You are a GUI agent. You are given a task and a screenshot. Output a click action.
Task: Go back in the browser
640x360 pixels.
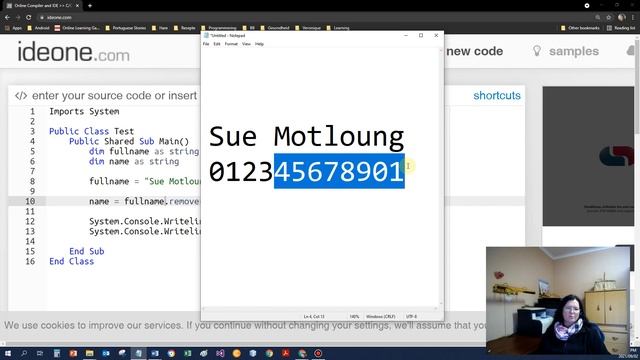(x=7, y=17)
